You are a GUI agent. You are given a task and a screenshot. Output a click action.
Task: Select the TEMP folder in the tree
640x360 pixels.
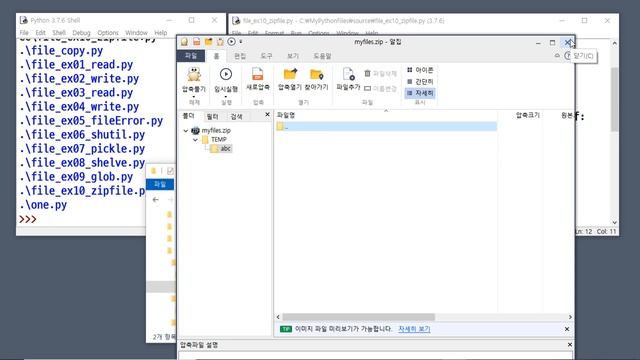pos(219,140)
